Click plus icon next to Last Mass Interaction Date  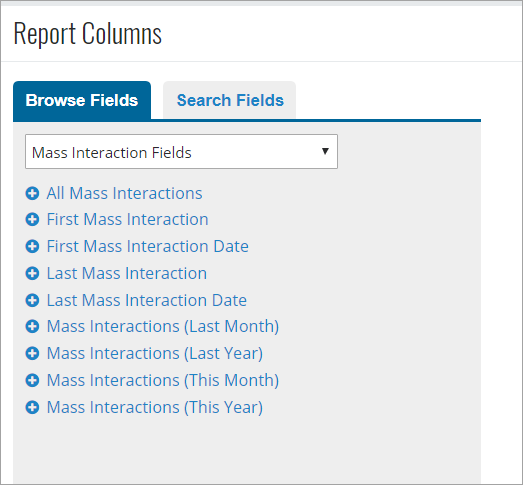point(32,300)
